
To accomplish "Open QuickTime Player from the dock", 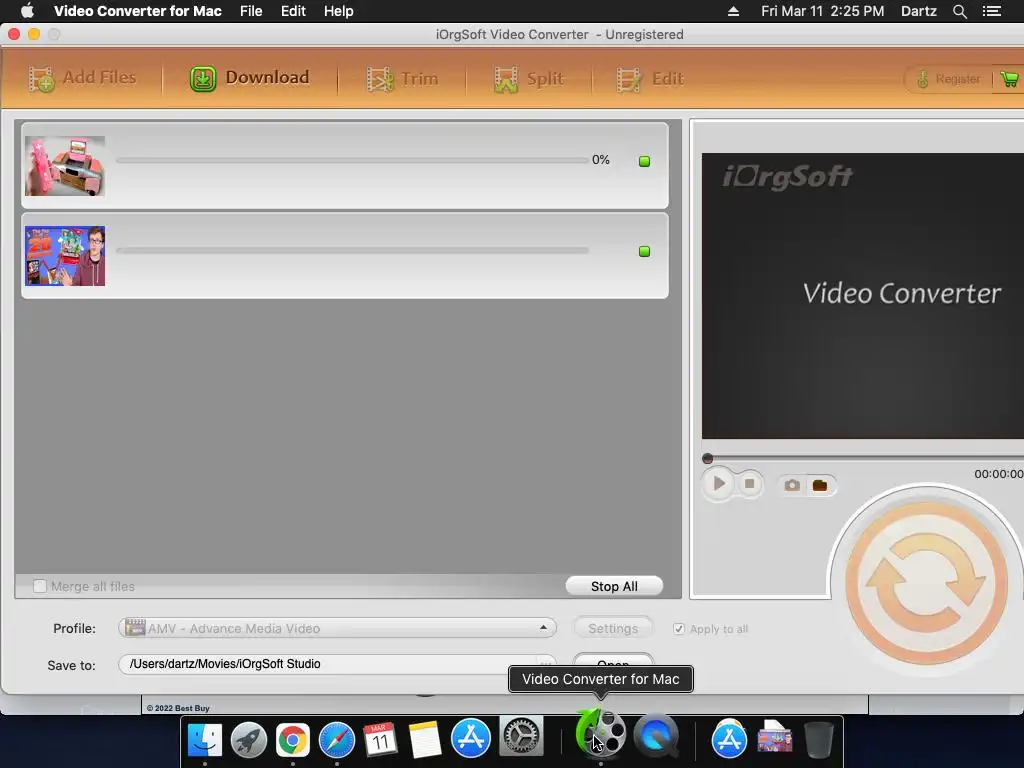I will click(x=656, y=736).
